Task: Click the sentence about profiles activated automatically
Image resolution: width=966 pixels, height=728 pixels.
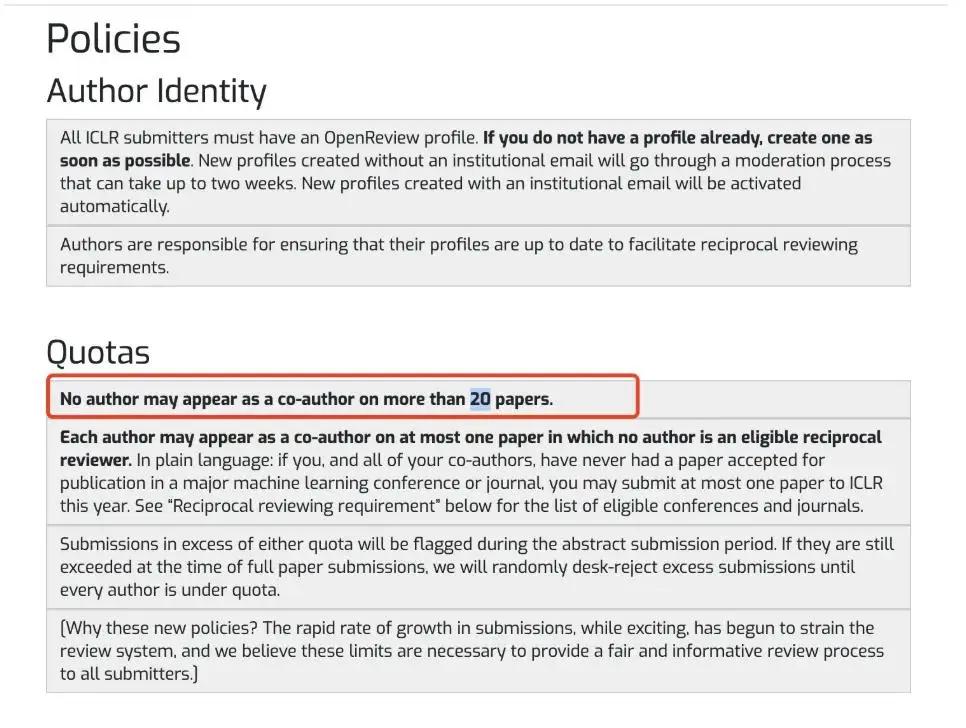Action: click(x=431, y=195)
